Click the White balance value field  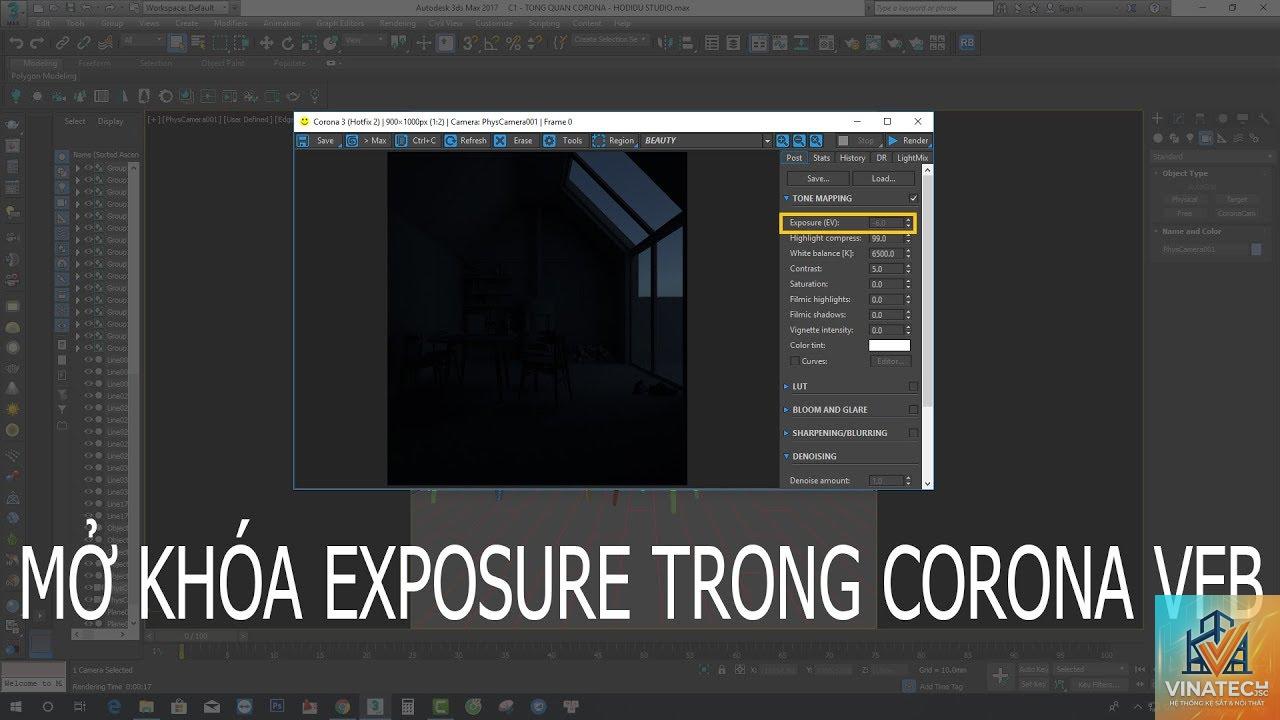tap(885, 254)
